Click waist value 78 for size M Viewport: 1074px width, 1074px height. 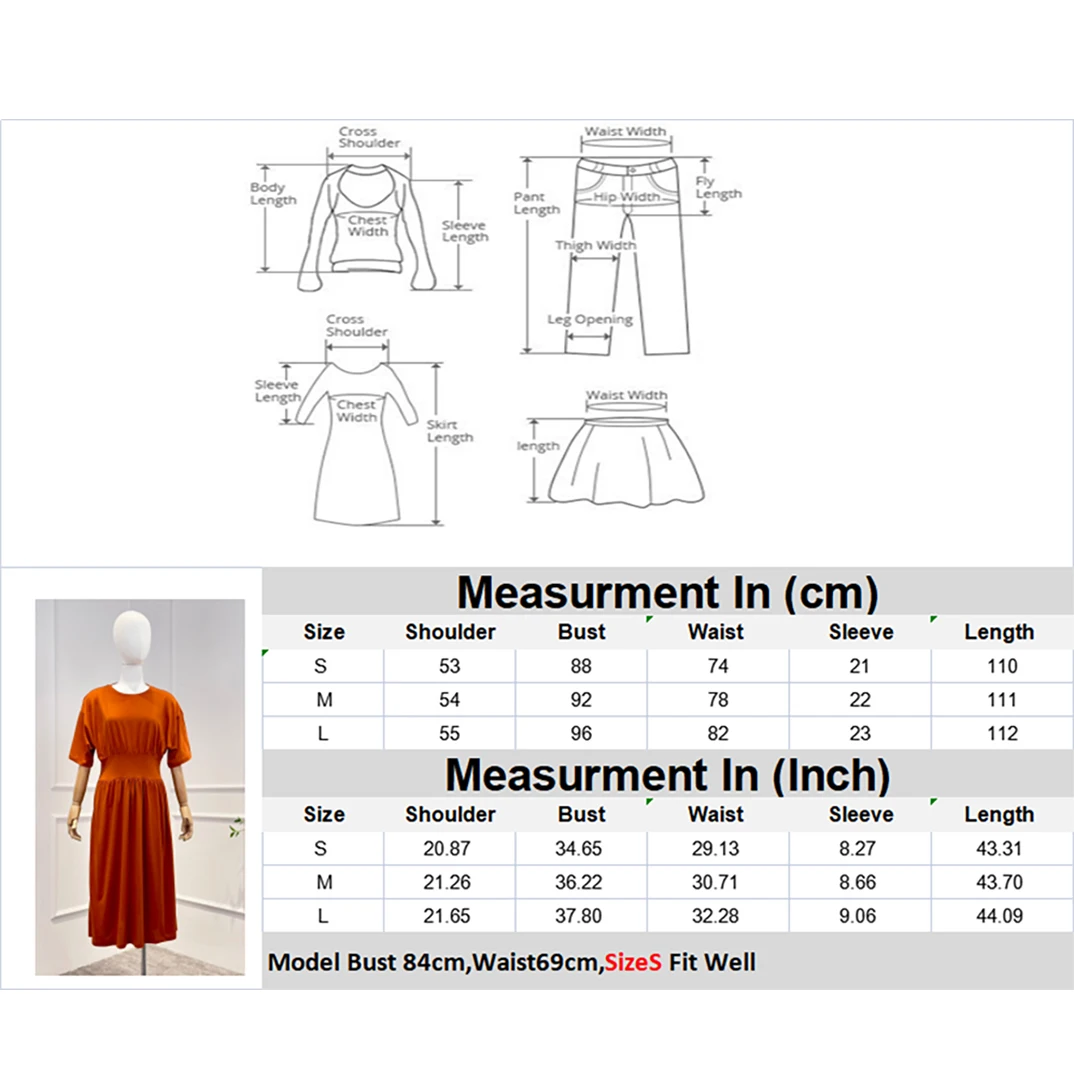click(718, 699)
